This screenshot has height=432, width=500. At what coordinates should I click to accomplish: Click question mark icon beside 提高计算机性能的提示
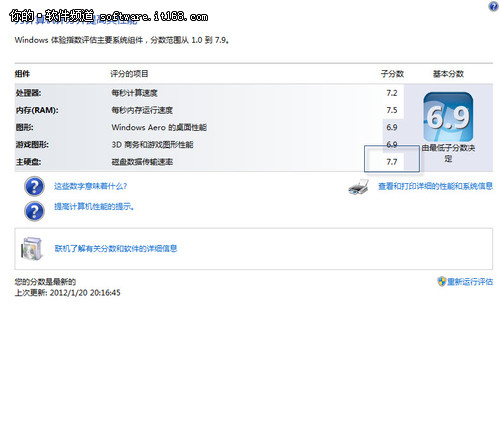pos(34,211)
